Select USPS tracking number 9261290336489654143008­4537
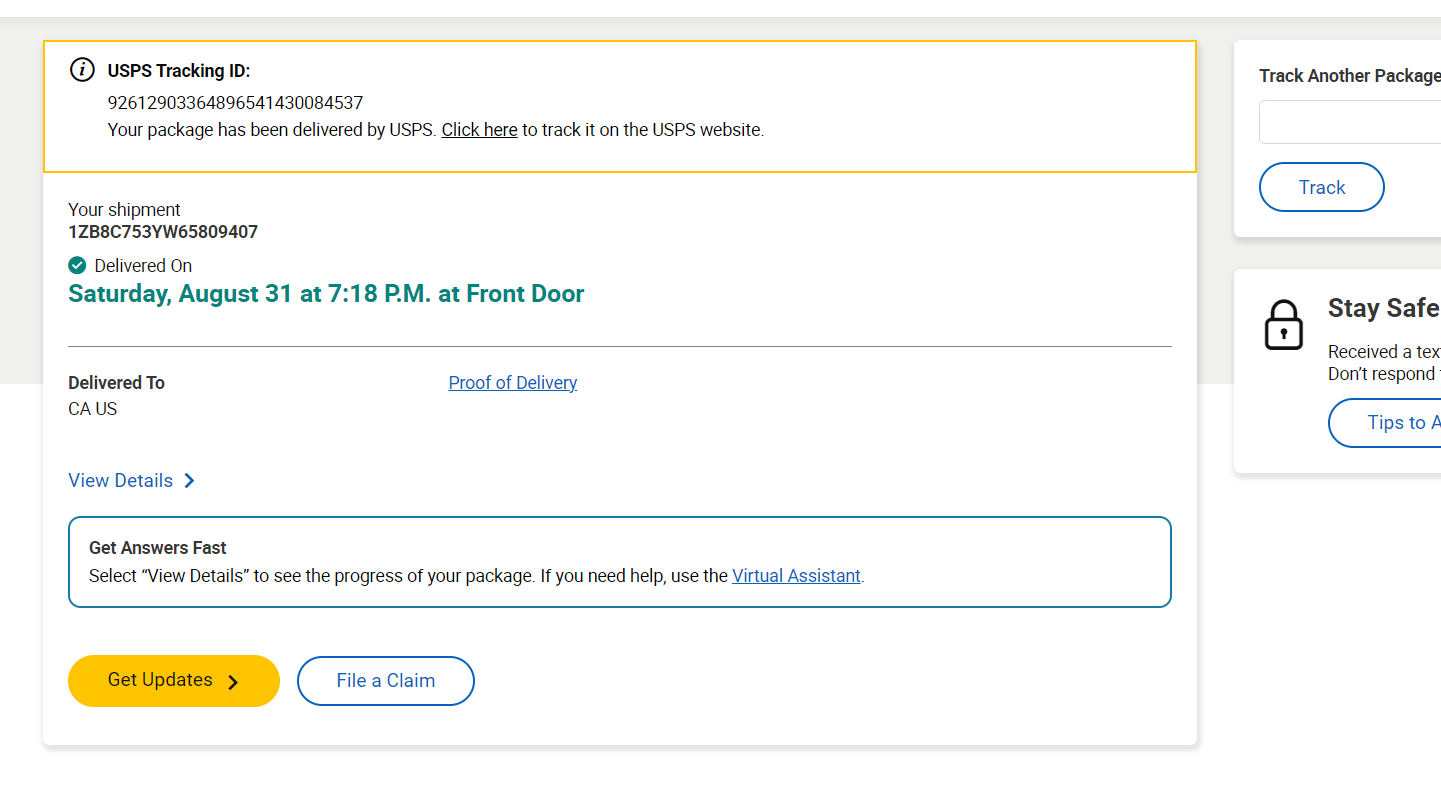The width and height of the screenshot is (1441, 785). [235, 103]
